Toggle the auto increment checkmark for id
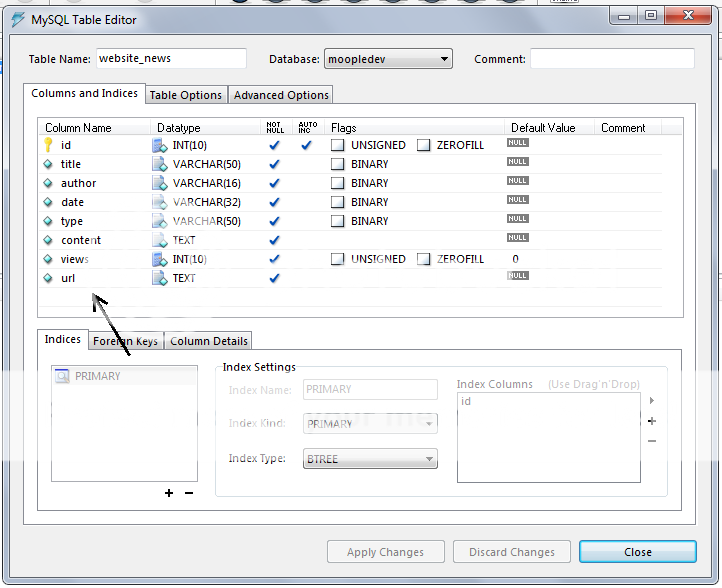 [x=307, y=145]
